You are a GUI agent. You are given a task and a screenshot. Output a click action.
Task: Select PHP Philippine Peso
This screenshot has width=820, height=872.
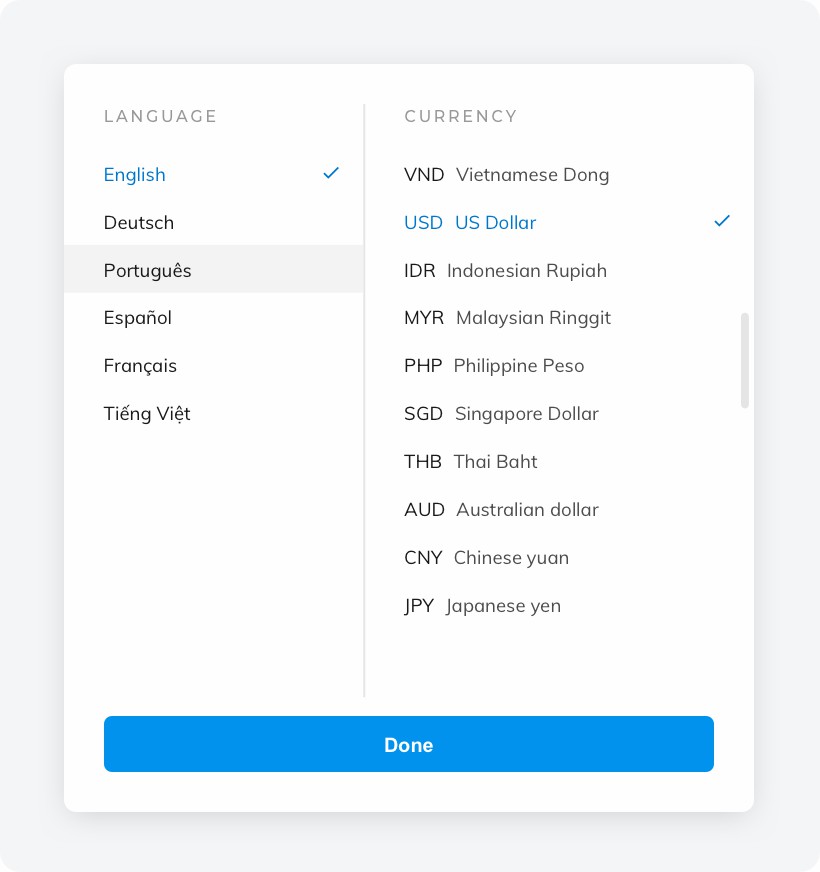coord(494,366)
